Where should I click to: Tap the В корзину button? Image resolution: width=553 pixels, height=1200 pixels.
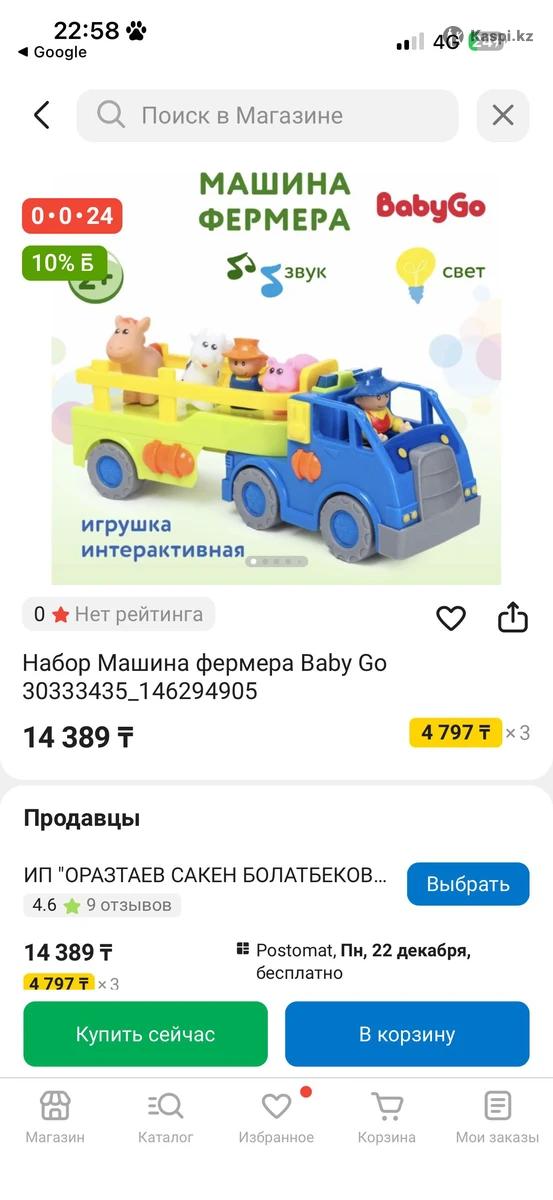[407, 1034]
